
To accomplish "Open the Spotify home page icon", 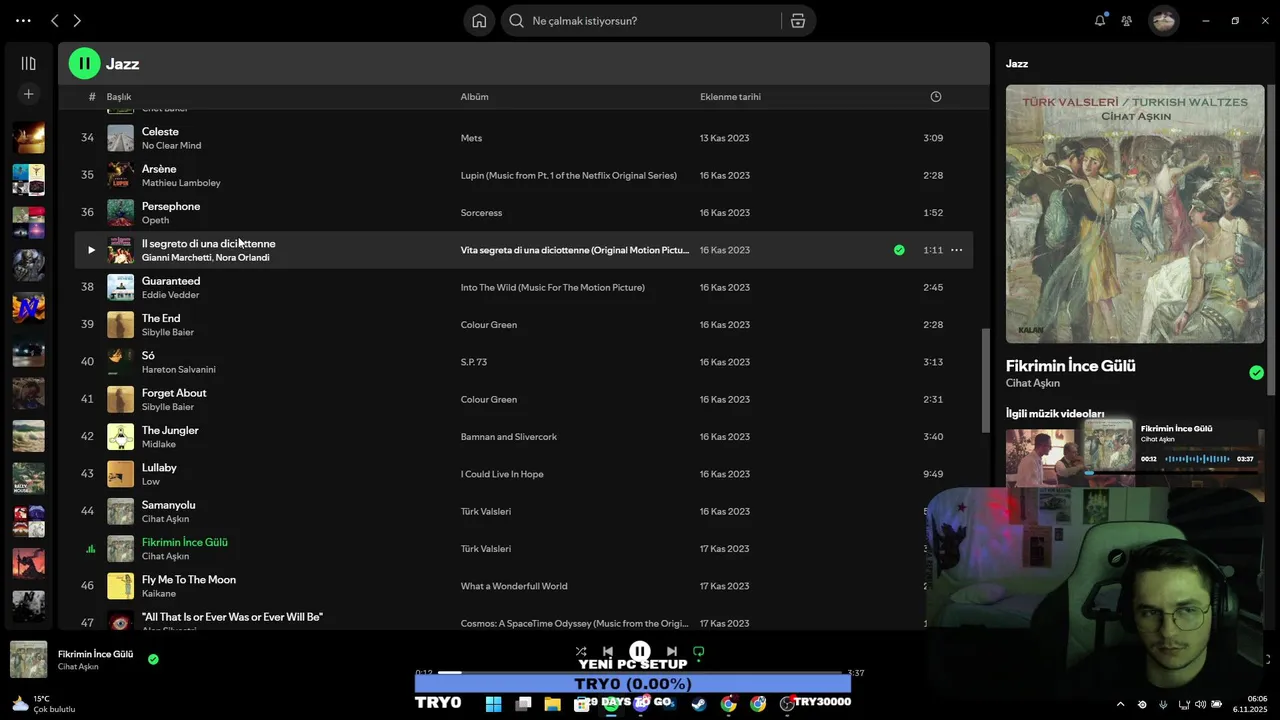I will tap(479, 21).
